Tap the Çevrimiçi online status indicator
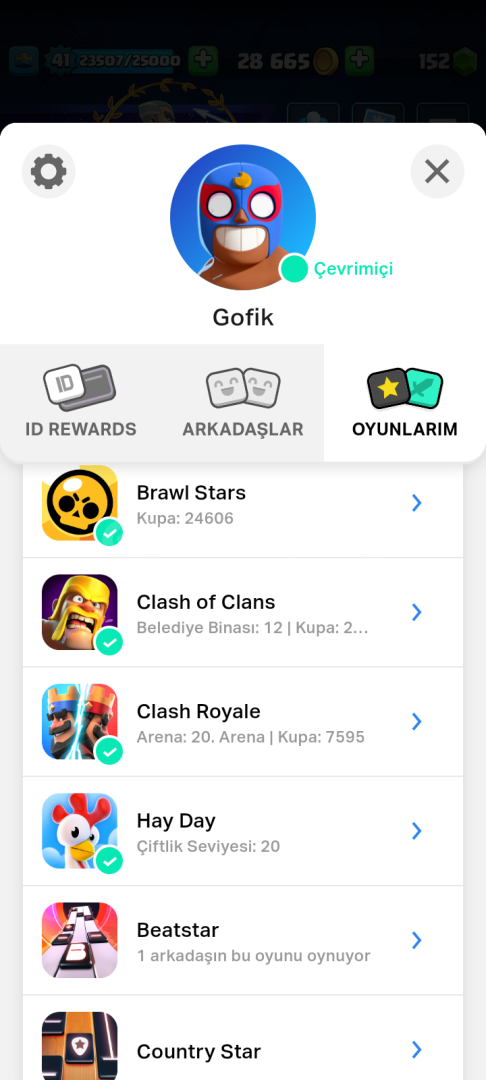This screenshot has width=486, height=1080. point(337,269)
